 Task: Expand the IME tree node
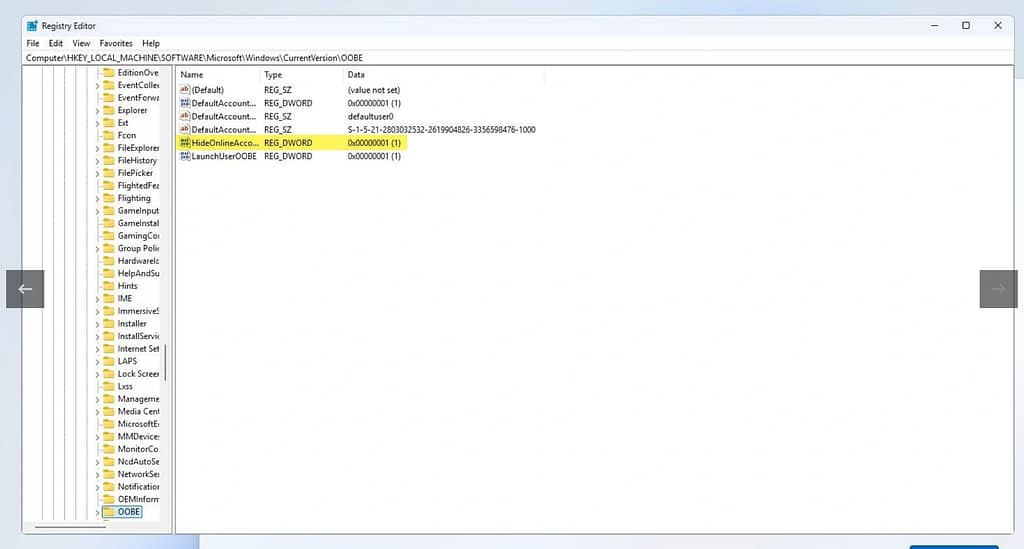pyautogui.click(x=97, y=299)
